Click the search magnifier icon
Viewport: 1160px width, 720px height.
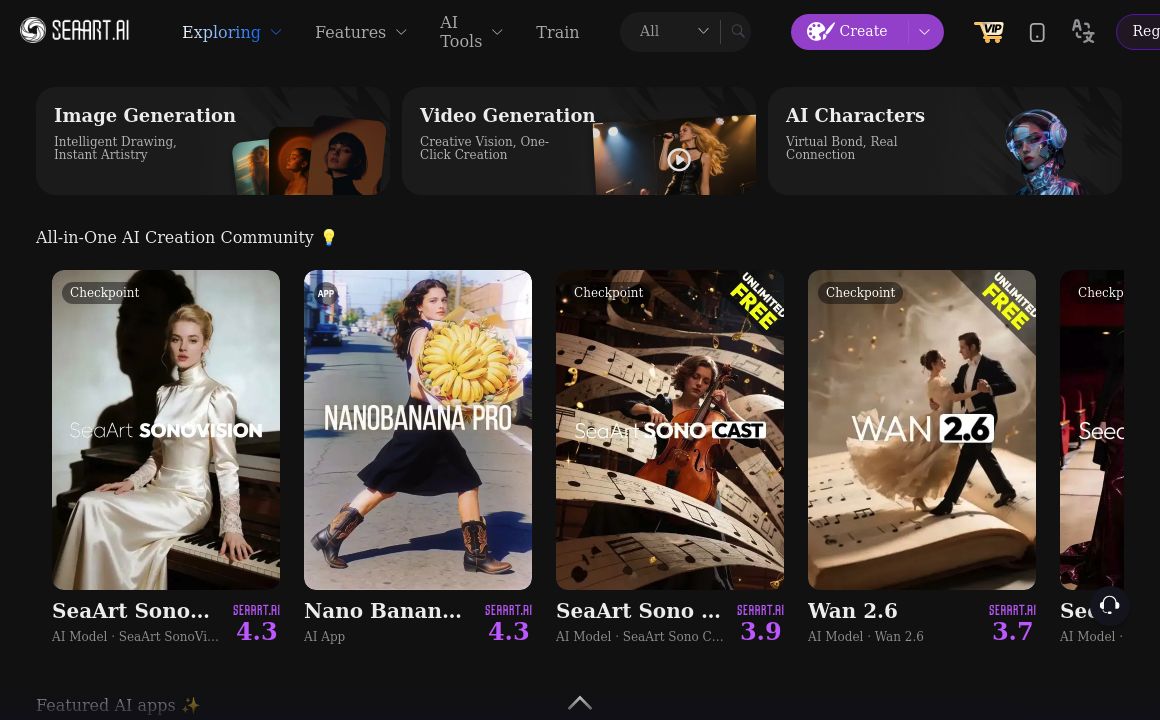738,32
